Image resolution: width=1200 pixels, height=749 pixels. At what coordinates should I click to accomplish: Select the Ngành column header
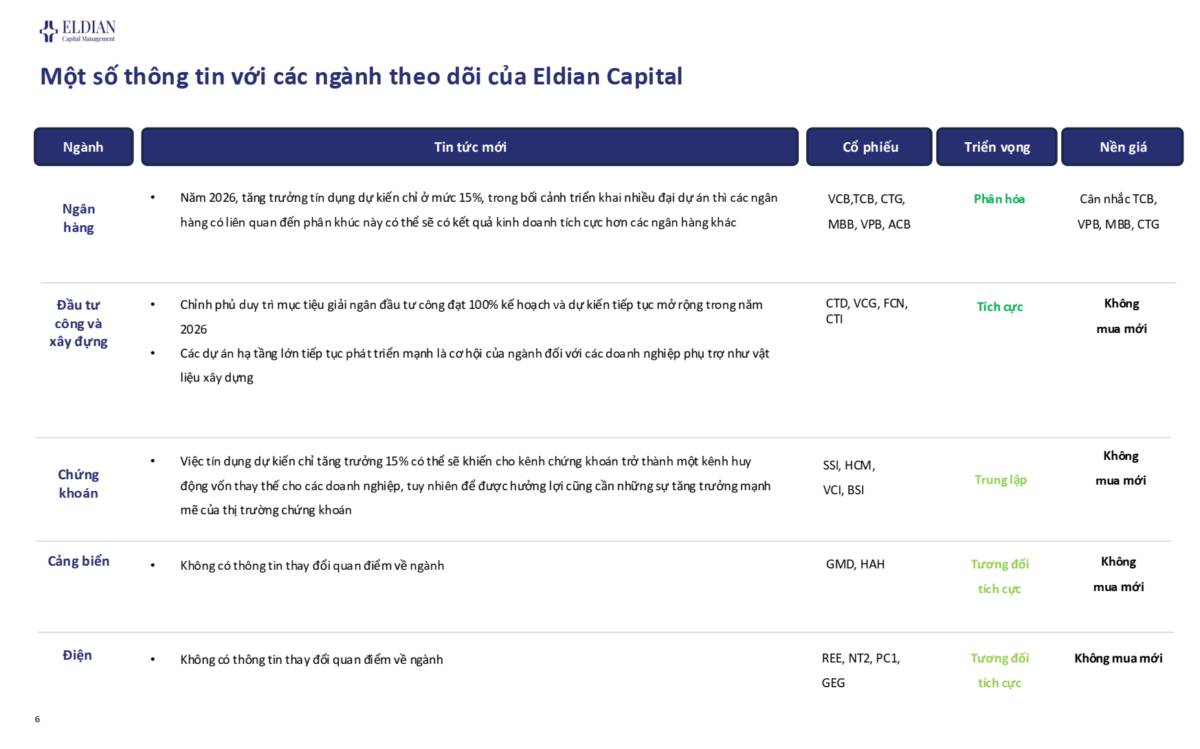(83, 147)
